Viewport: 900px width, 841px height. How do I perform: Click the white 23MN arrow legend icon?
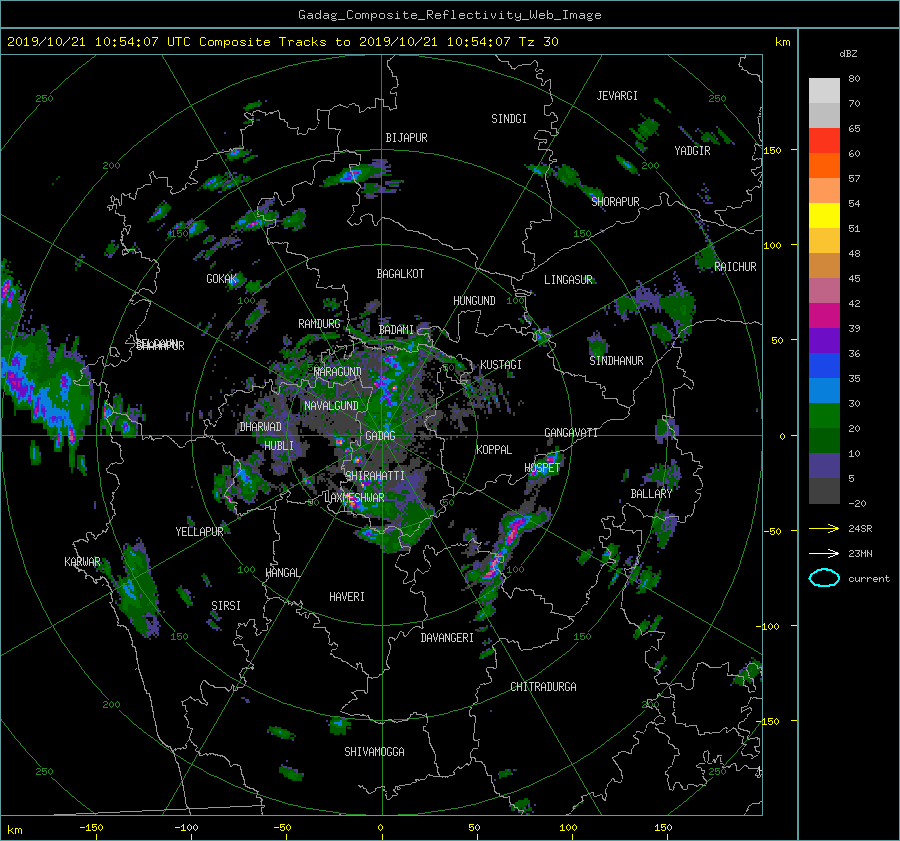[x=824, y=553]
